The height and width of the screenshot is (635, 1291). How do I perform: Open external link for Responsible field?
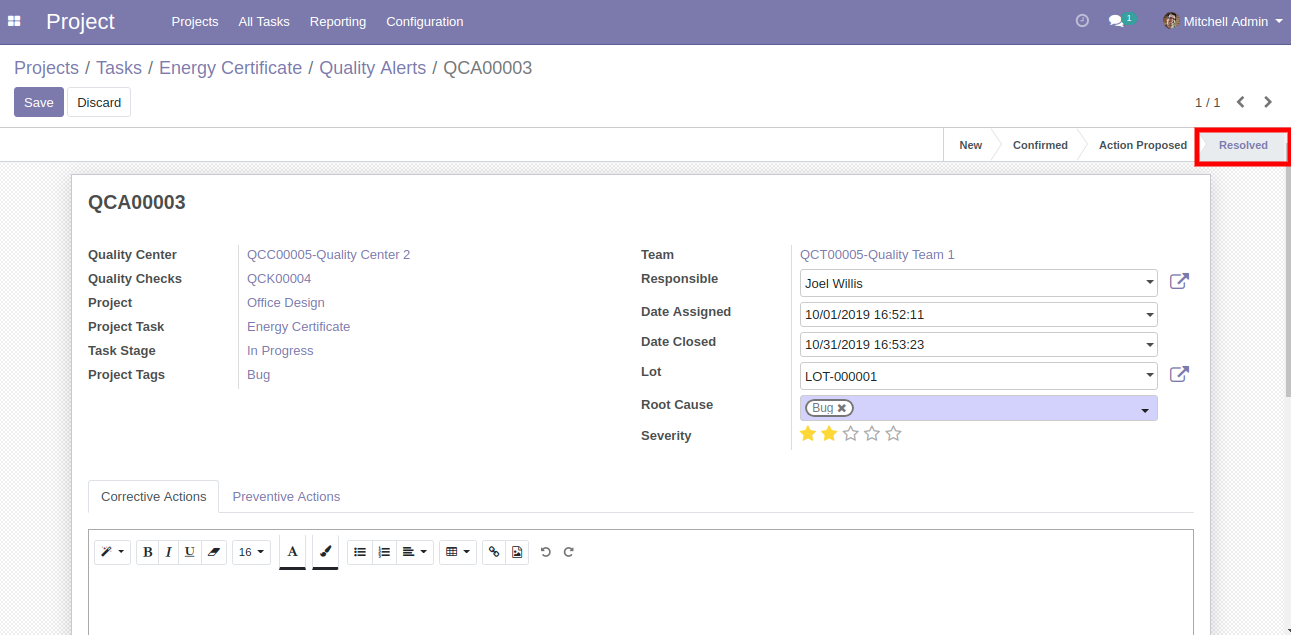(1179, 282)
